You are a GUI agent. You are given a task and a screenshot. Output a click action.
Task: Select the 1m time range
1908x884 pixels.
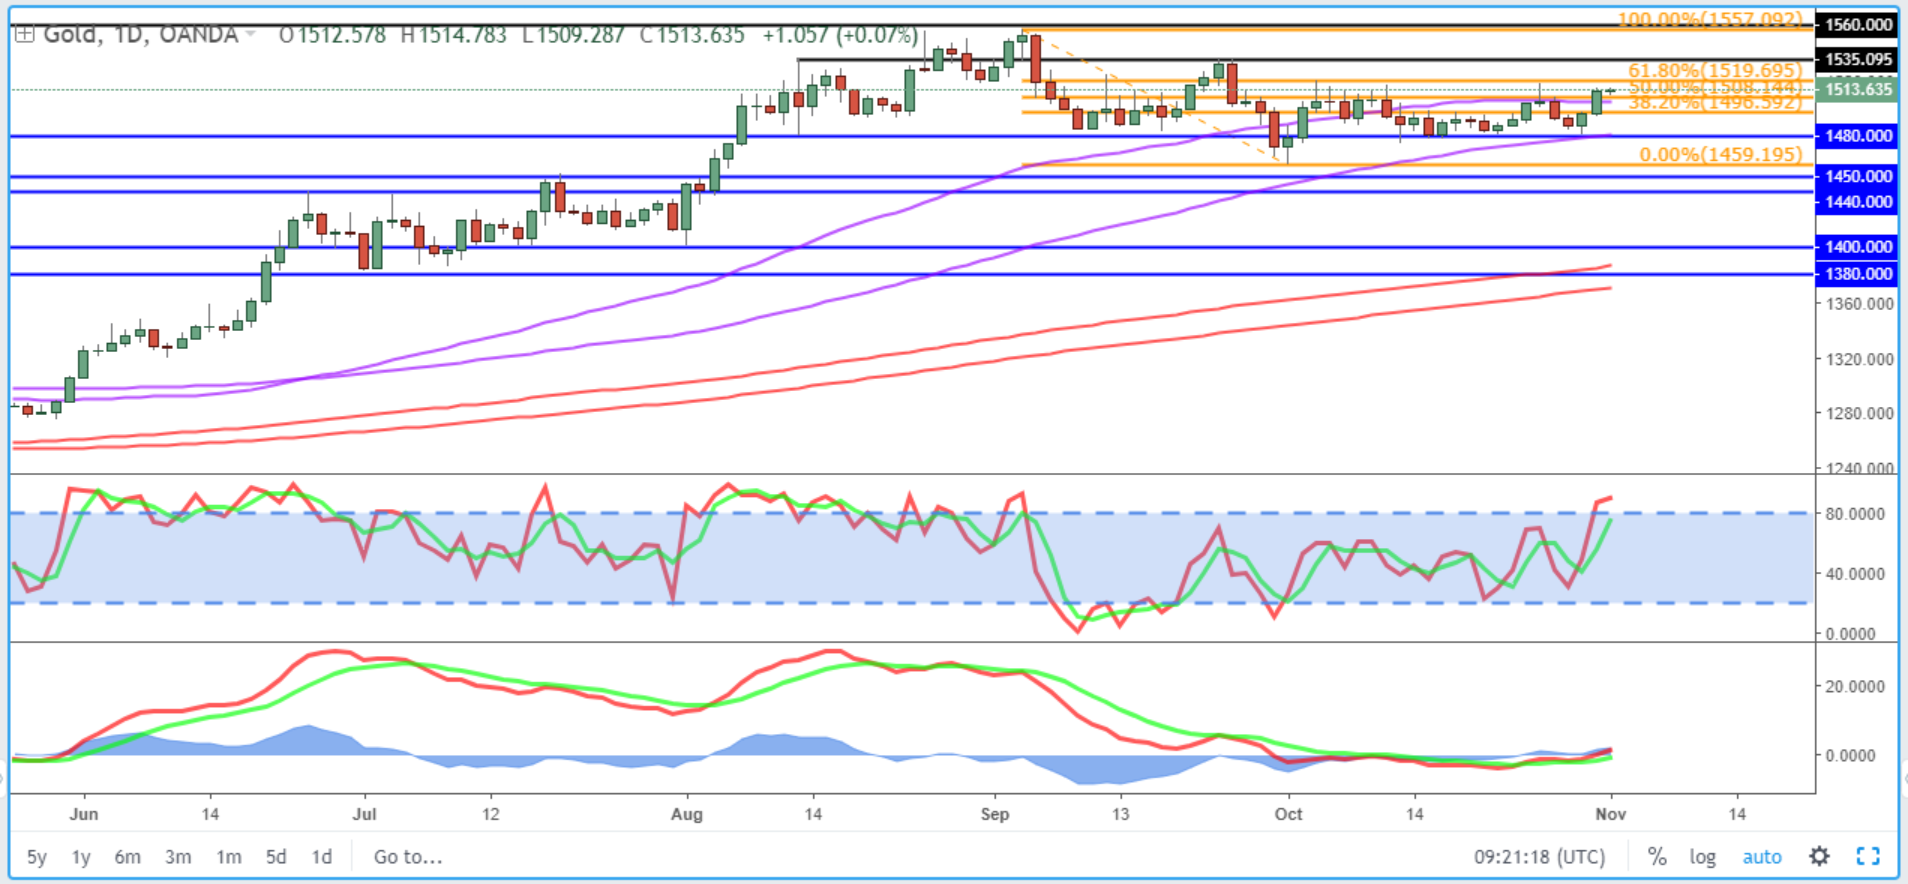(x=229, y=857)
